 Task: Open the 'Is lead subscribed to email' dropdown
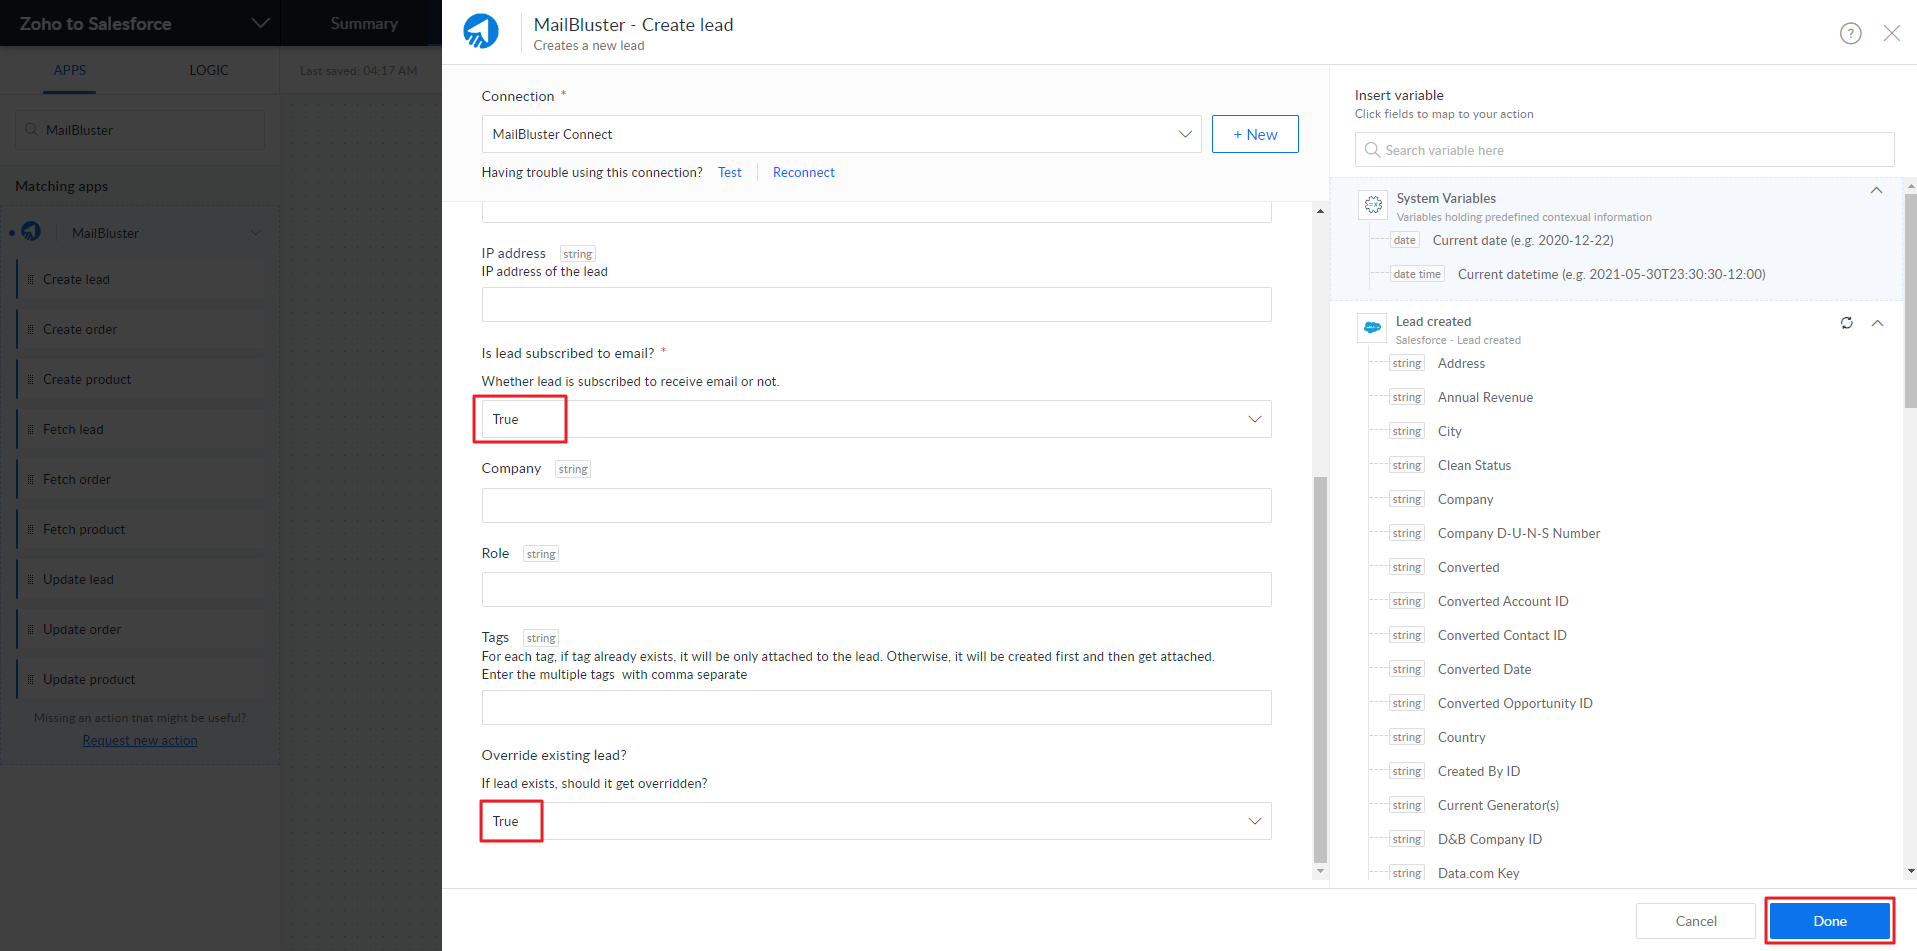pos(1254,419)
